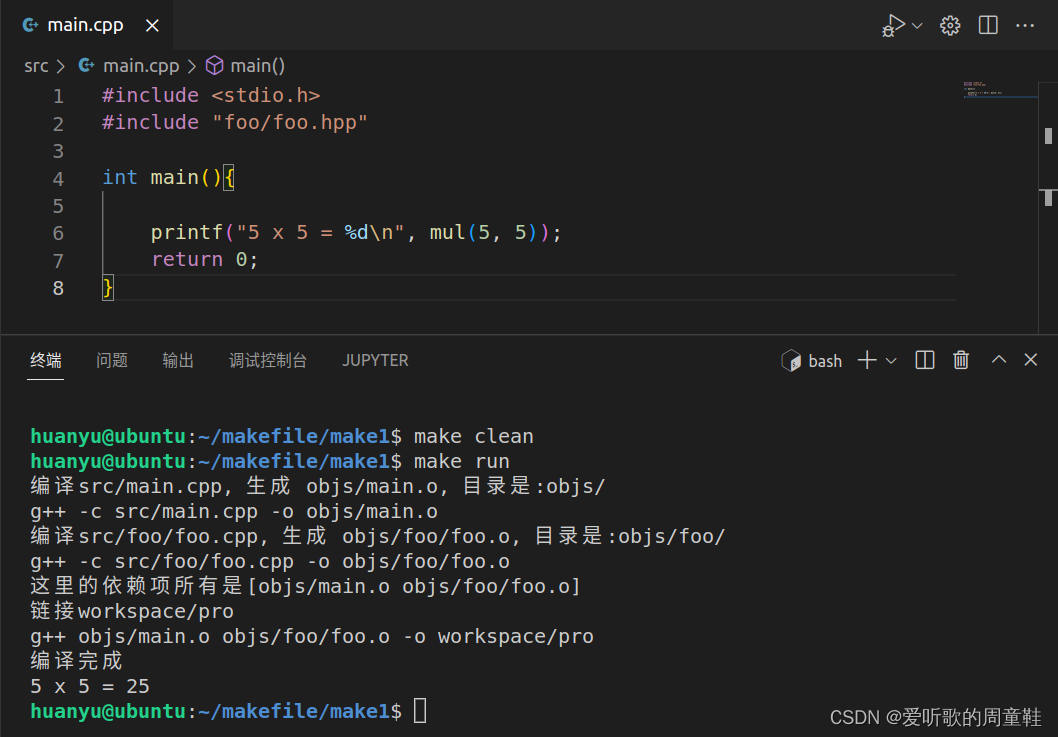Click the terminal cursor at the last prompt

click(x=420, y=711)
